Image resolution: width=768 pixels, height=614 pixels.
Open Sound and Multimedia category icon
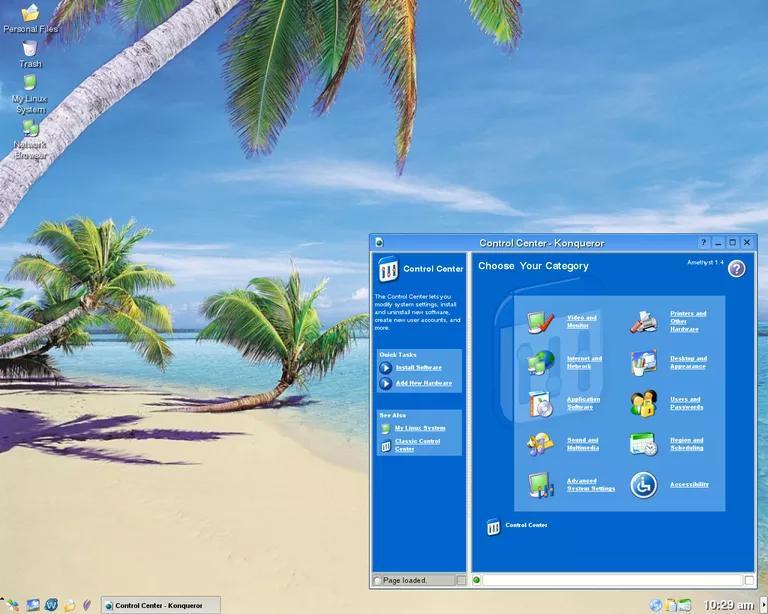541,444
